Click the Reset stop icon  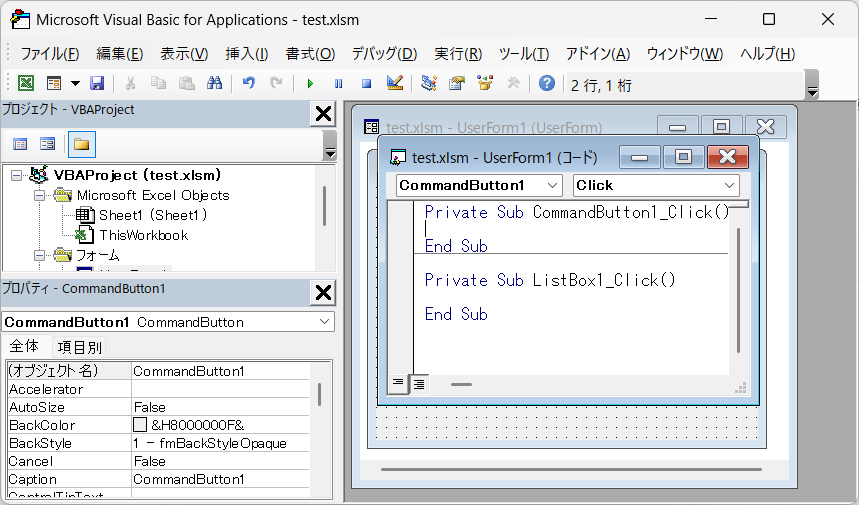coord(366,83)
